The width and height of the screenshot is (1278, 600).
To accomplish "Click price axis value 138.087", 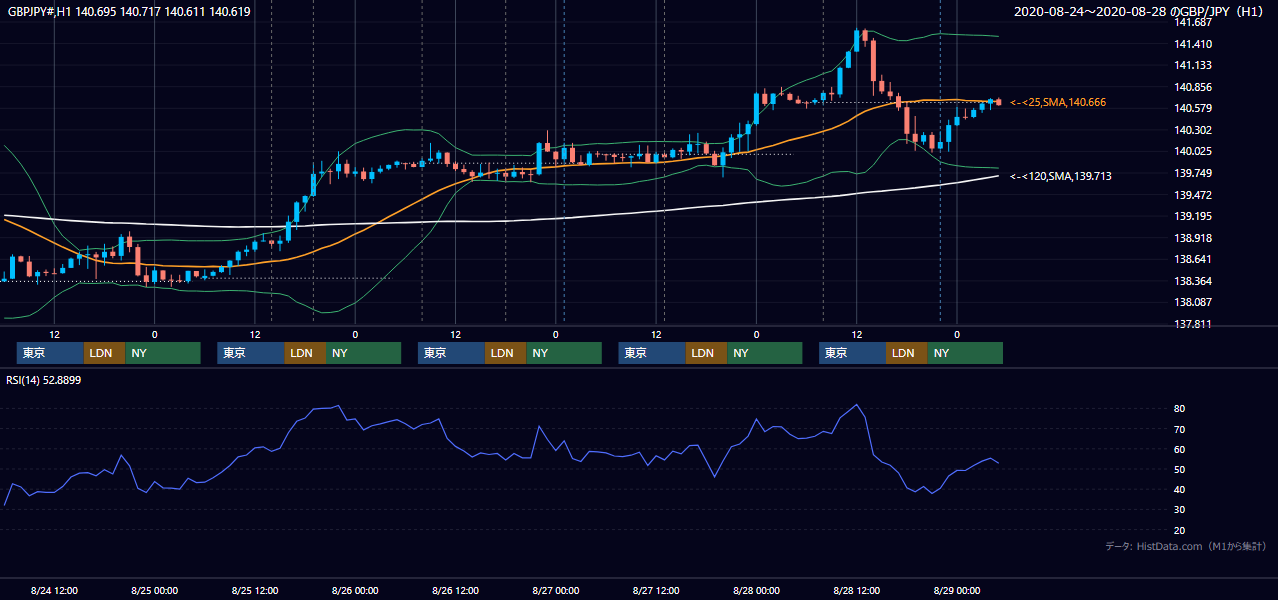I will tap(1193, 302).
